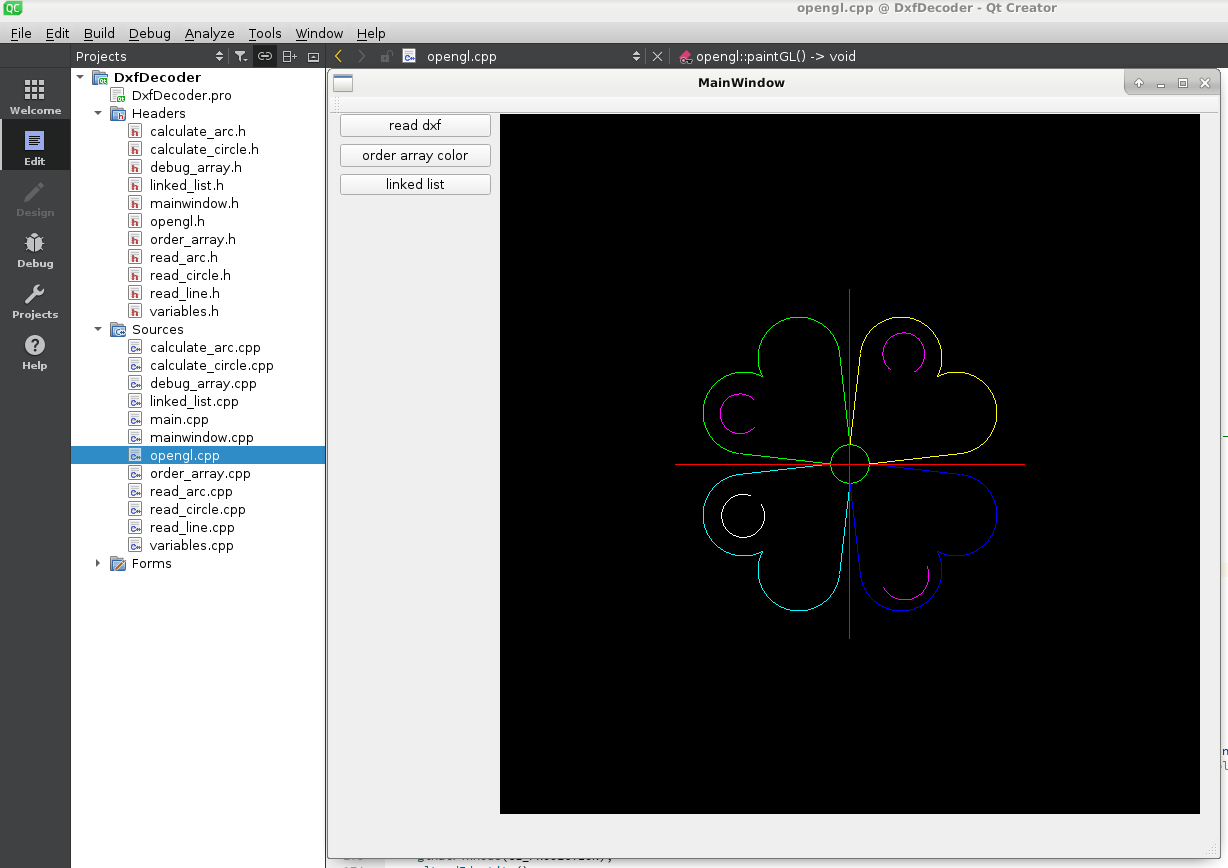
Task: Open the Tools menu
Action: (265, 33)
